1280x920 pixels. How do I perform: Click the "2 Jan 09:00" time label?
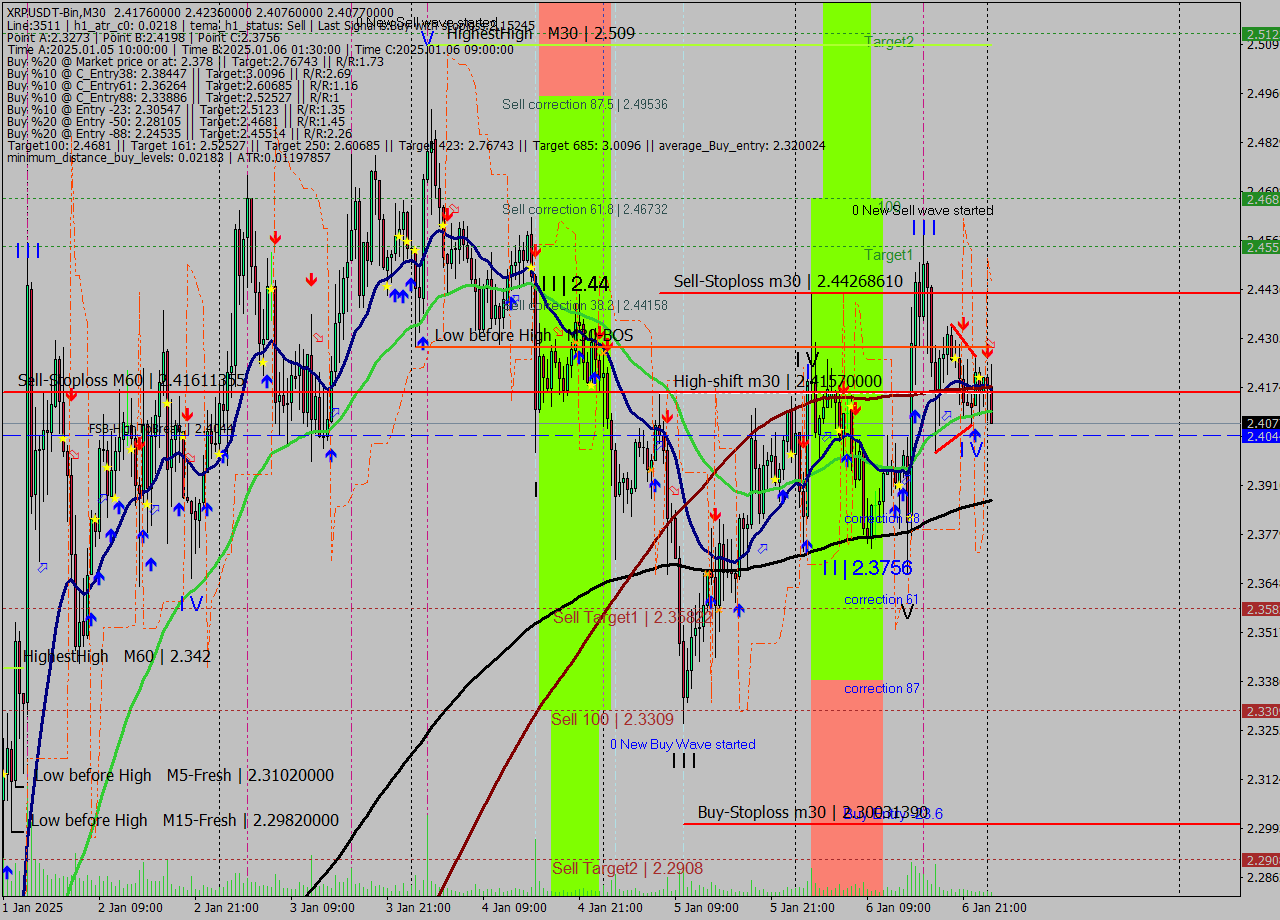130,907
